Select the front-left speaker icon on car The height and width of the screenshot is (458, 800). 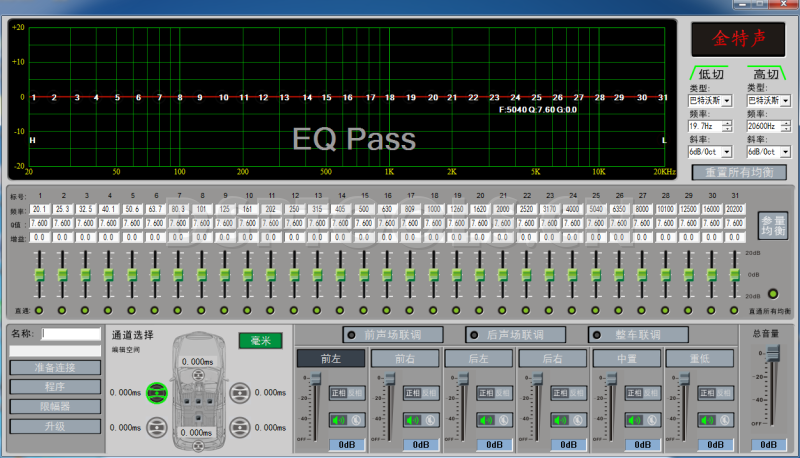156,393
